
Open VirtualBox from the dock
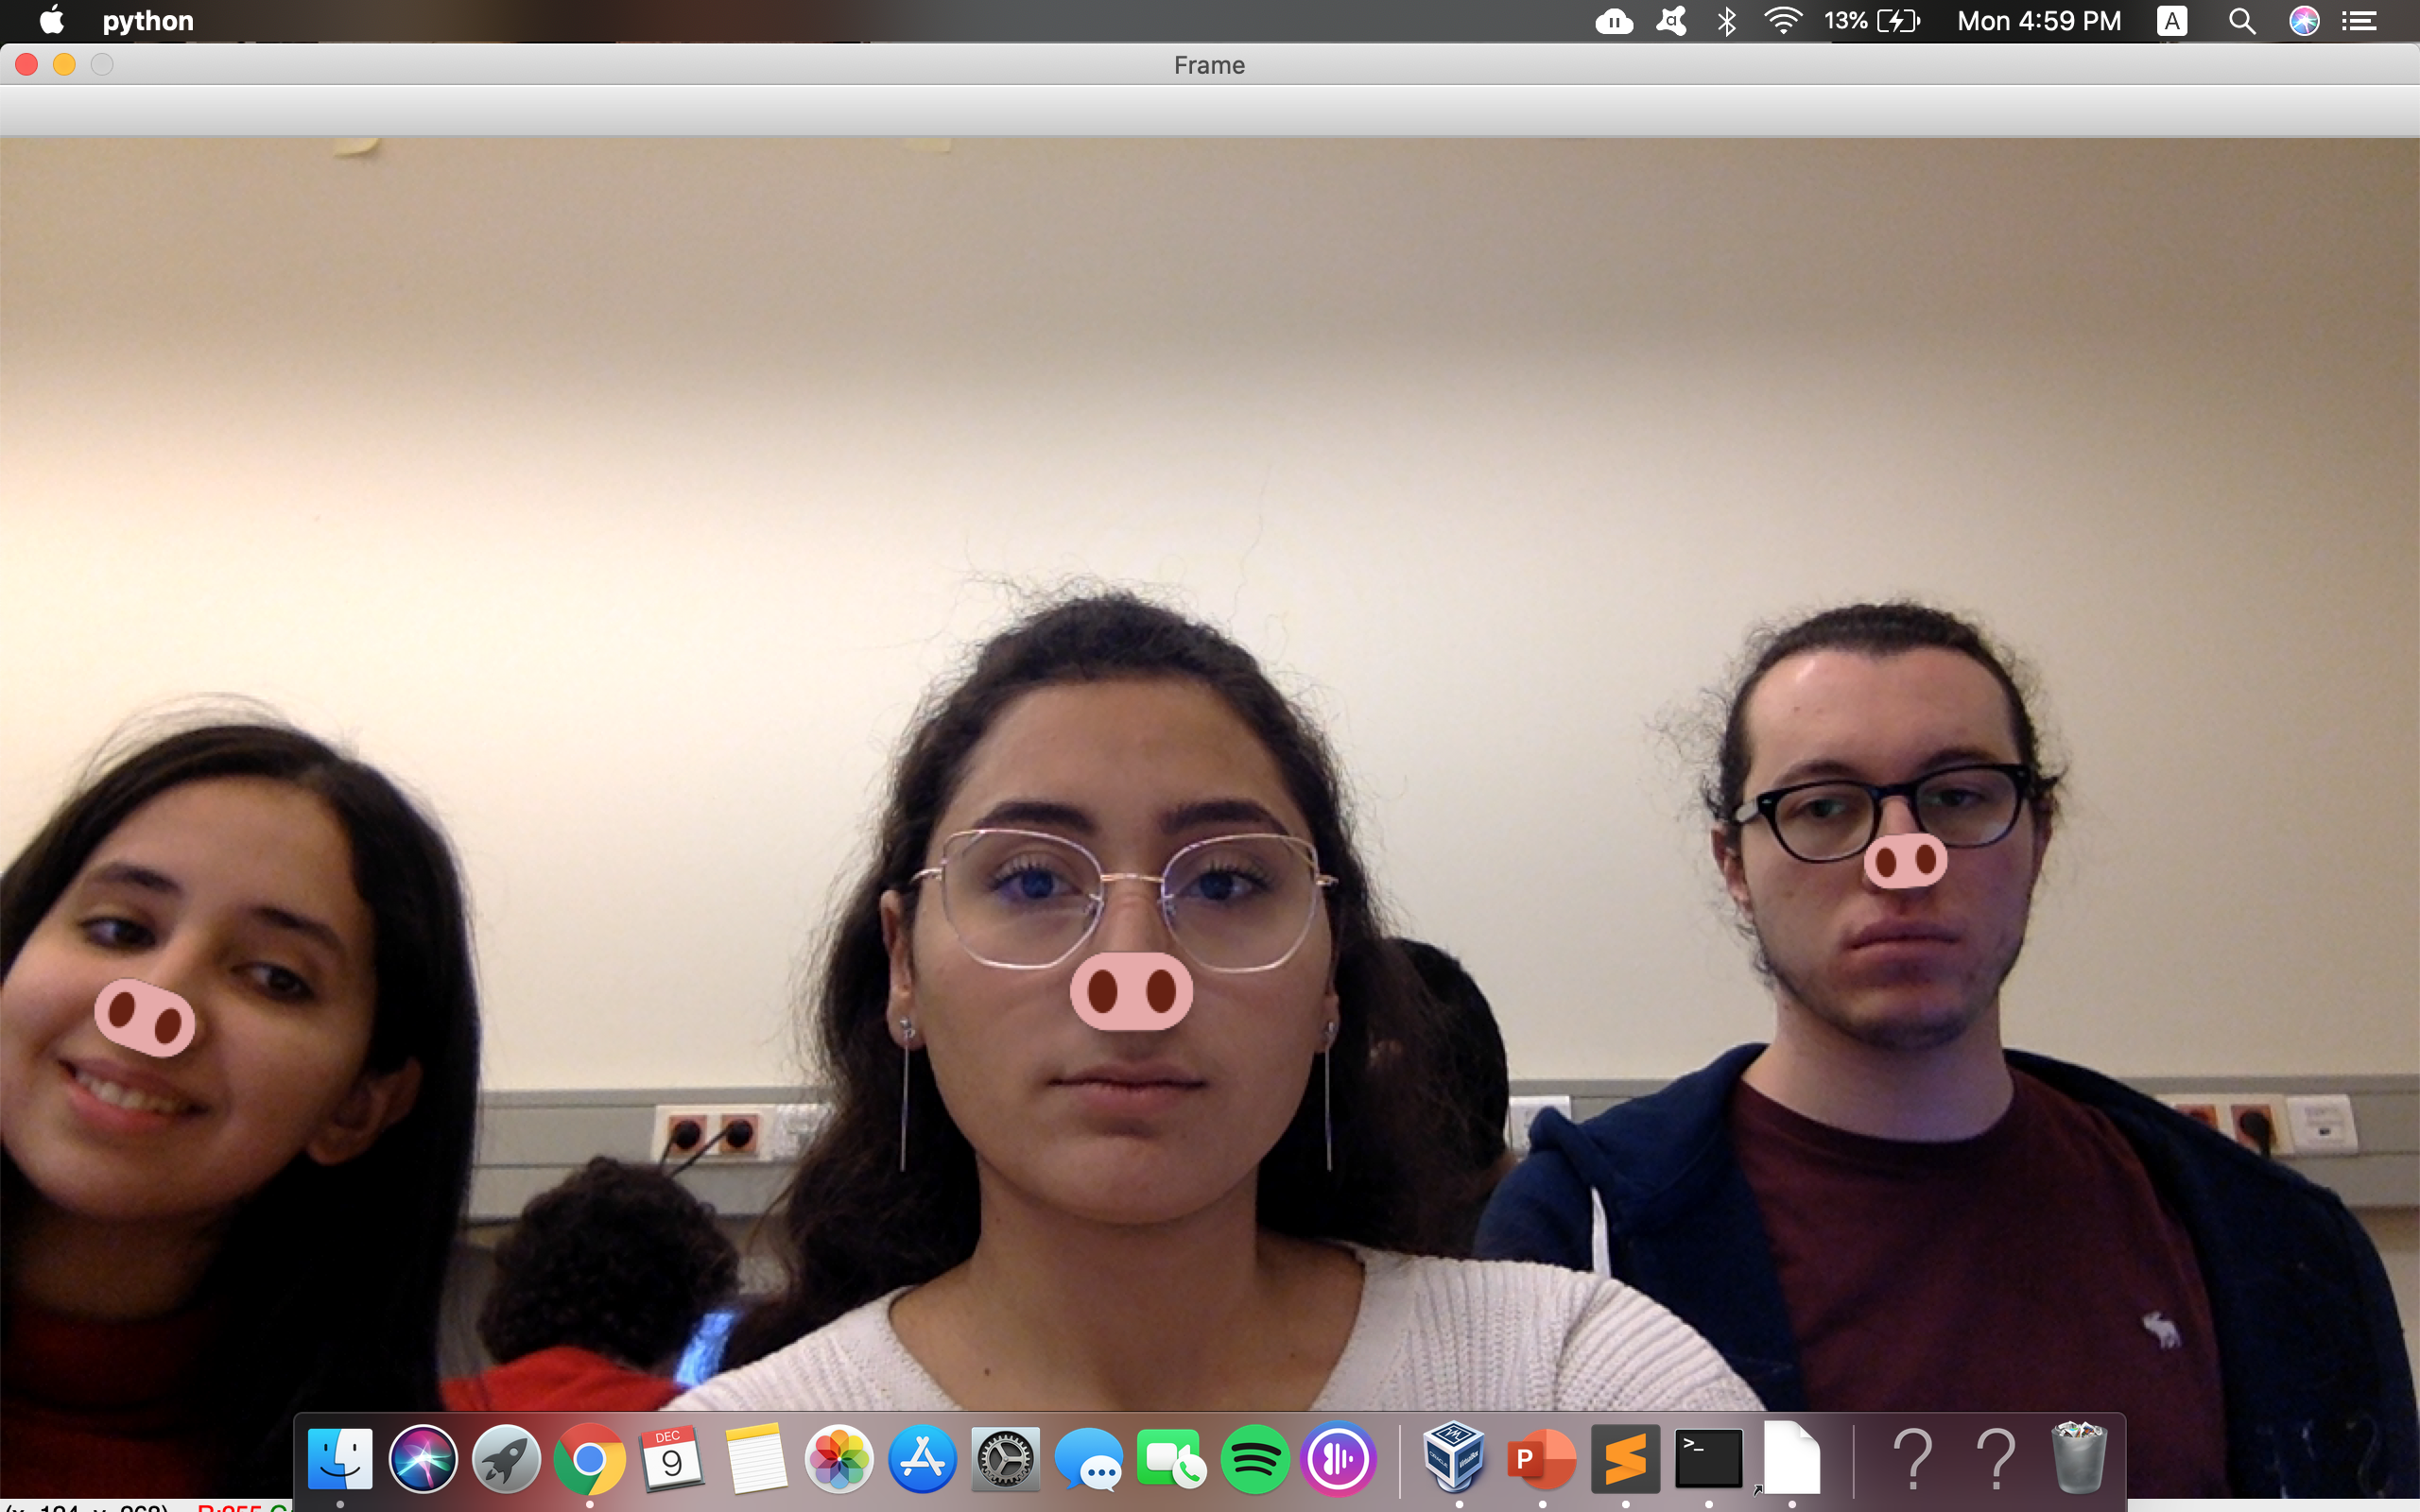1456,1459
